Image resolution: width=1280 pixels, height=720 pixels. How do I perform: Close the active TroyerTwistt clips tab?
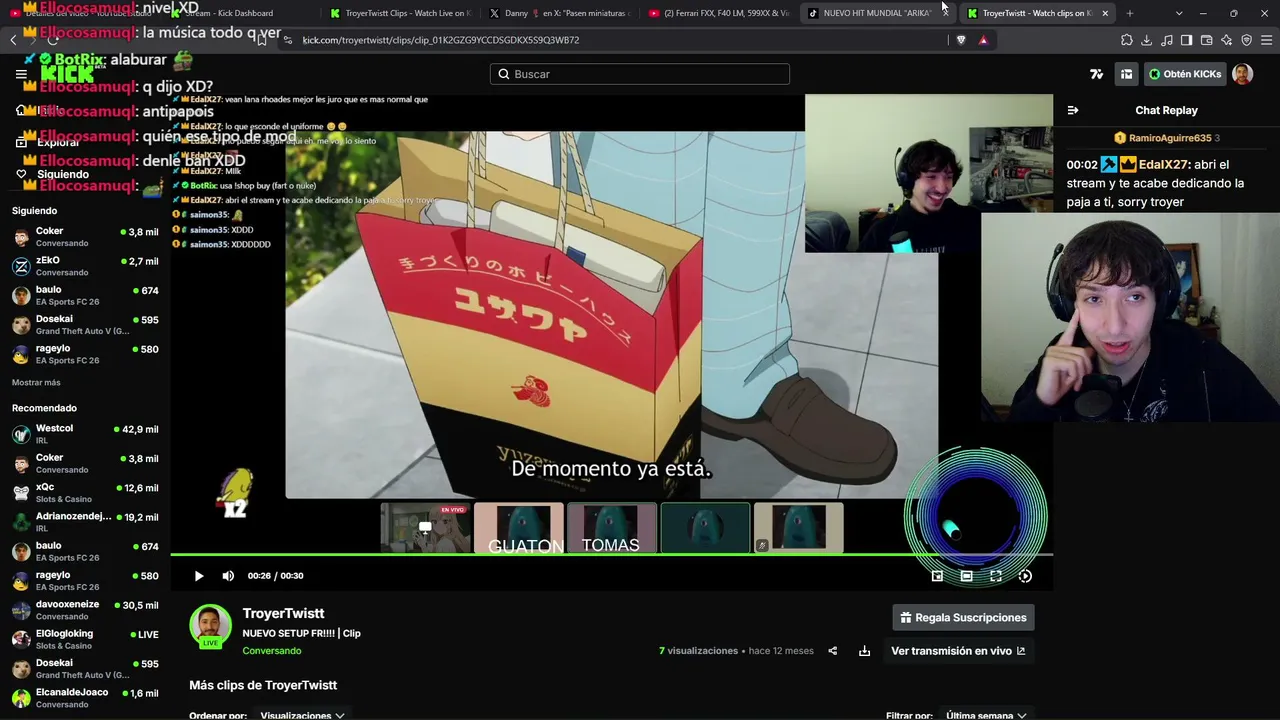(x=1105, y=13)
